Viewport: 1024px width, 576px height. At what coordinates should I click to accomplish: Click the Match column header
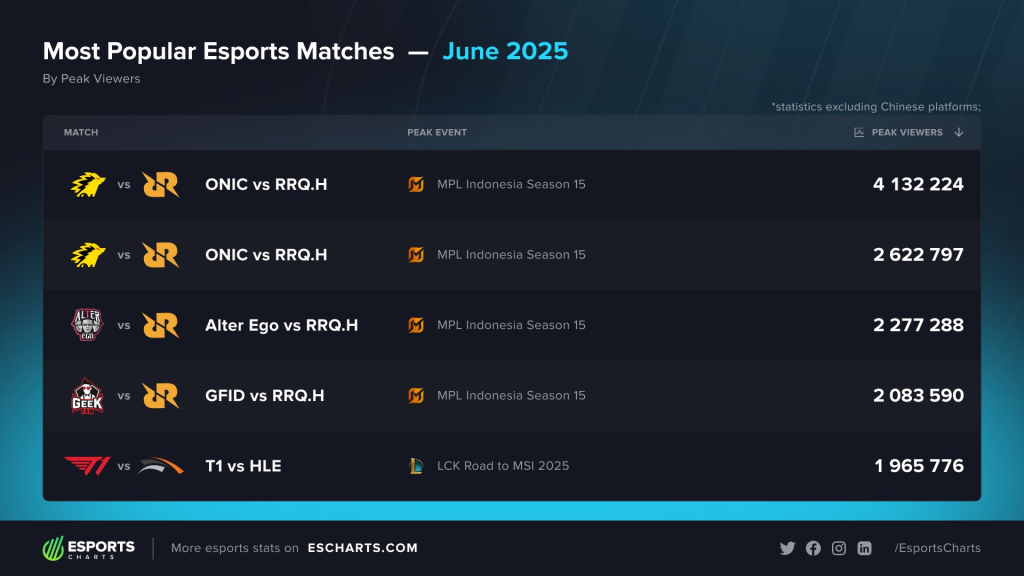pos(81,132)
